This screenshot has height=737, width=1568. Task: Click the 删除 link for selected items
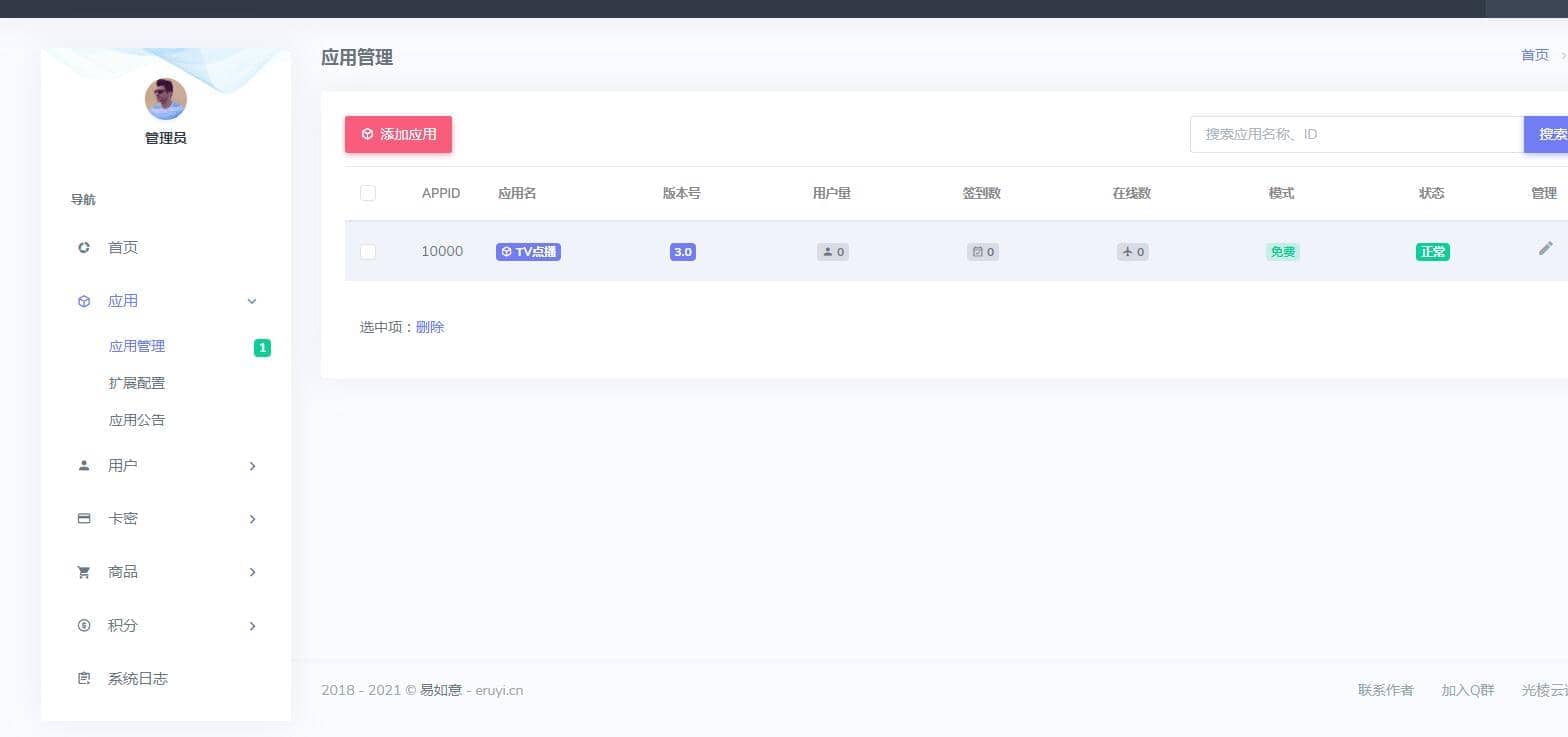pyautogui.click(x=430, y=327)
